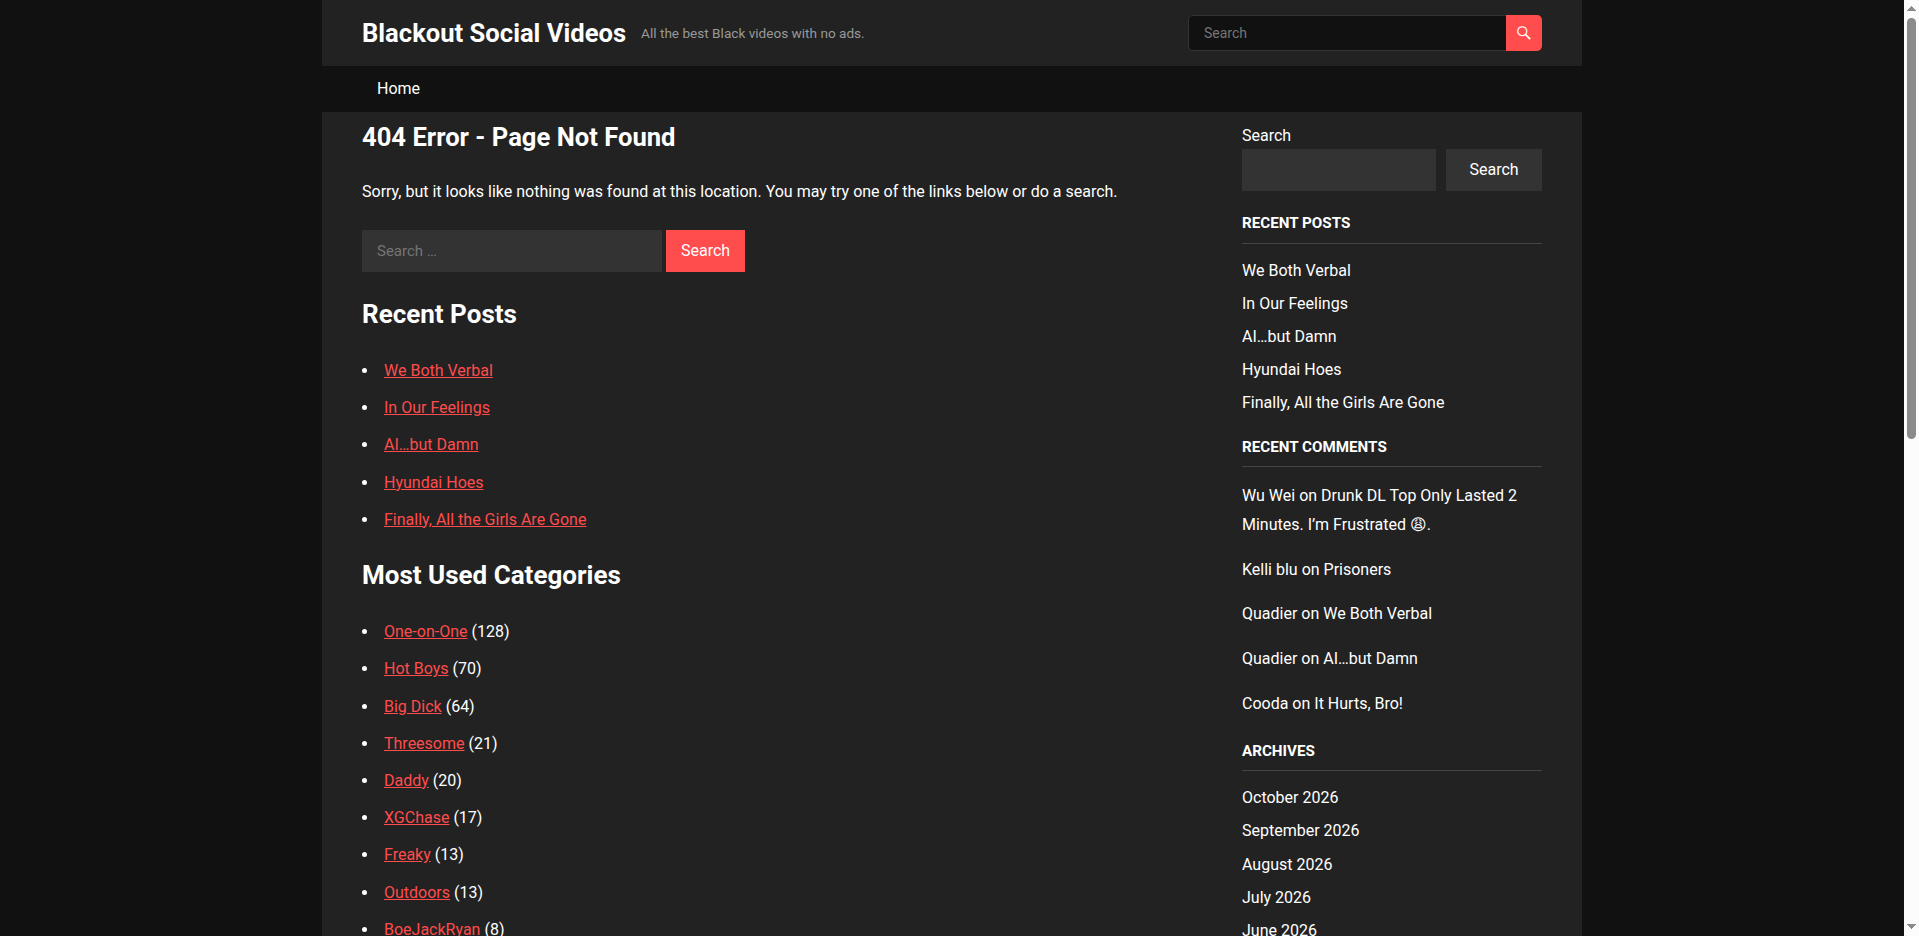Focus the 'Search …' field under the error message
The width and height of the screenshot is (1919, 936).
pyautogui.click(x=512, y=251)
